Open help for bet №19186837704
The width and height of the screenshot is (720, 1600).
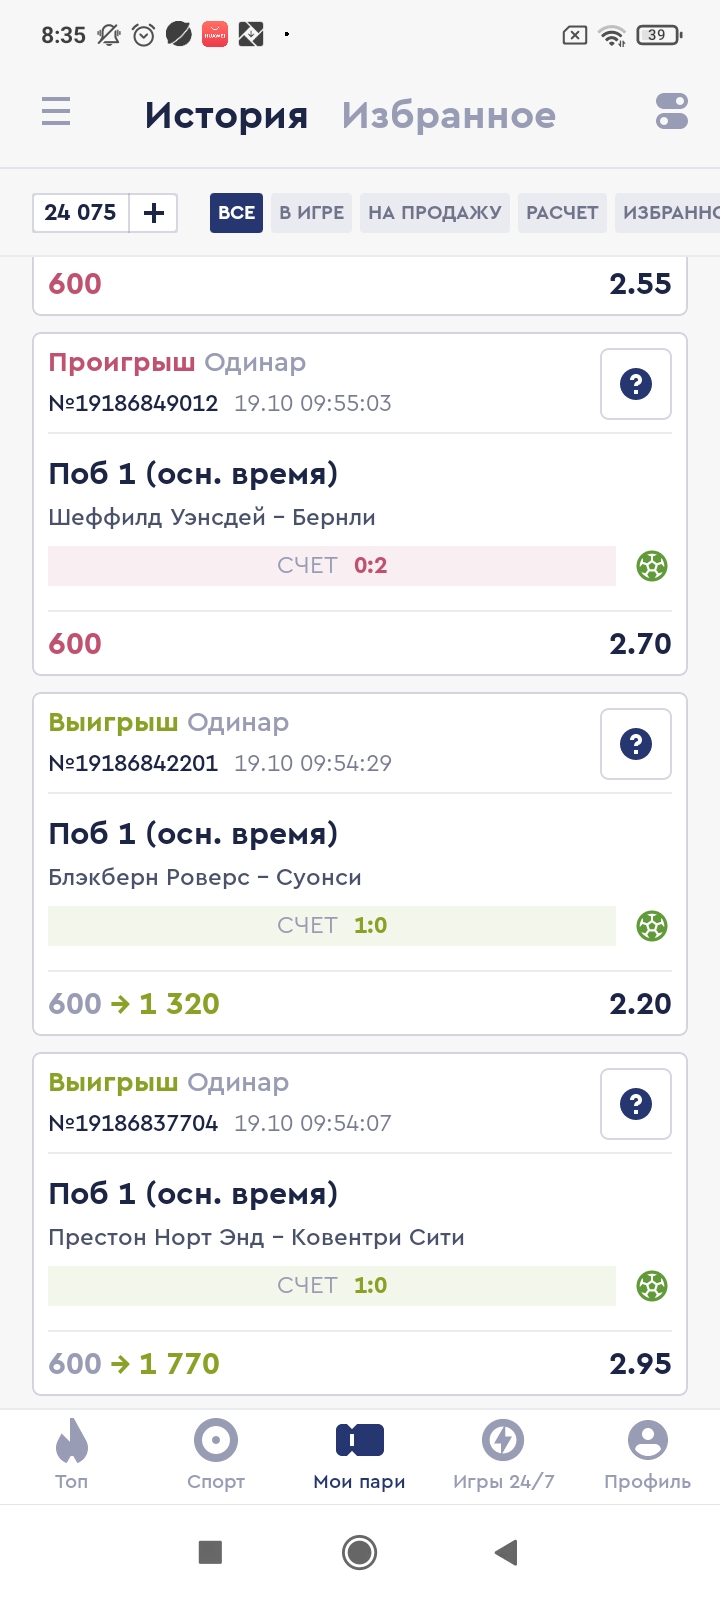tap(636, 1104)
